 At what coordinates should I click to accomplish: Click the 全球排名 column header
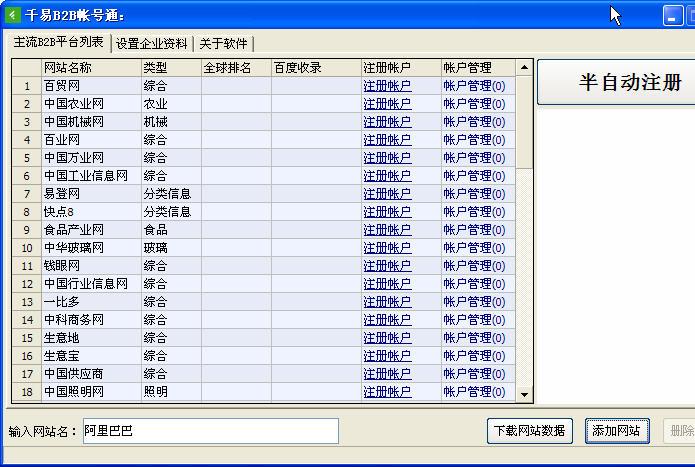click(236, 68)
